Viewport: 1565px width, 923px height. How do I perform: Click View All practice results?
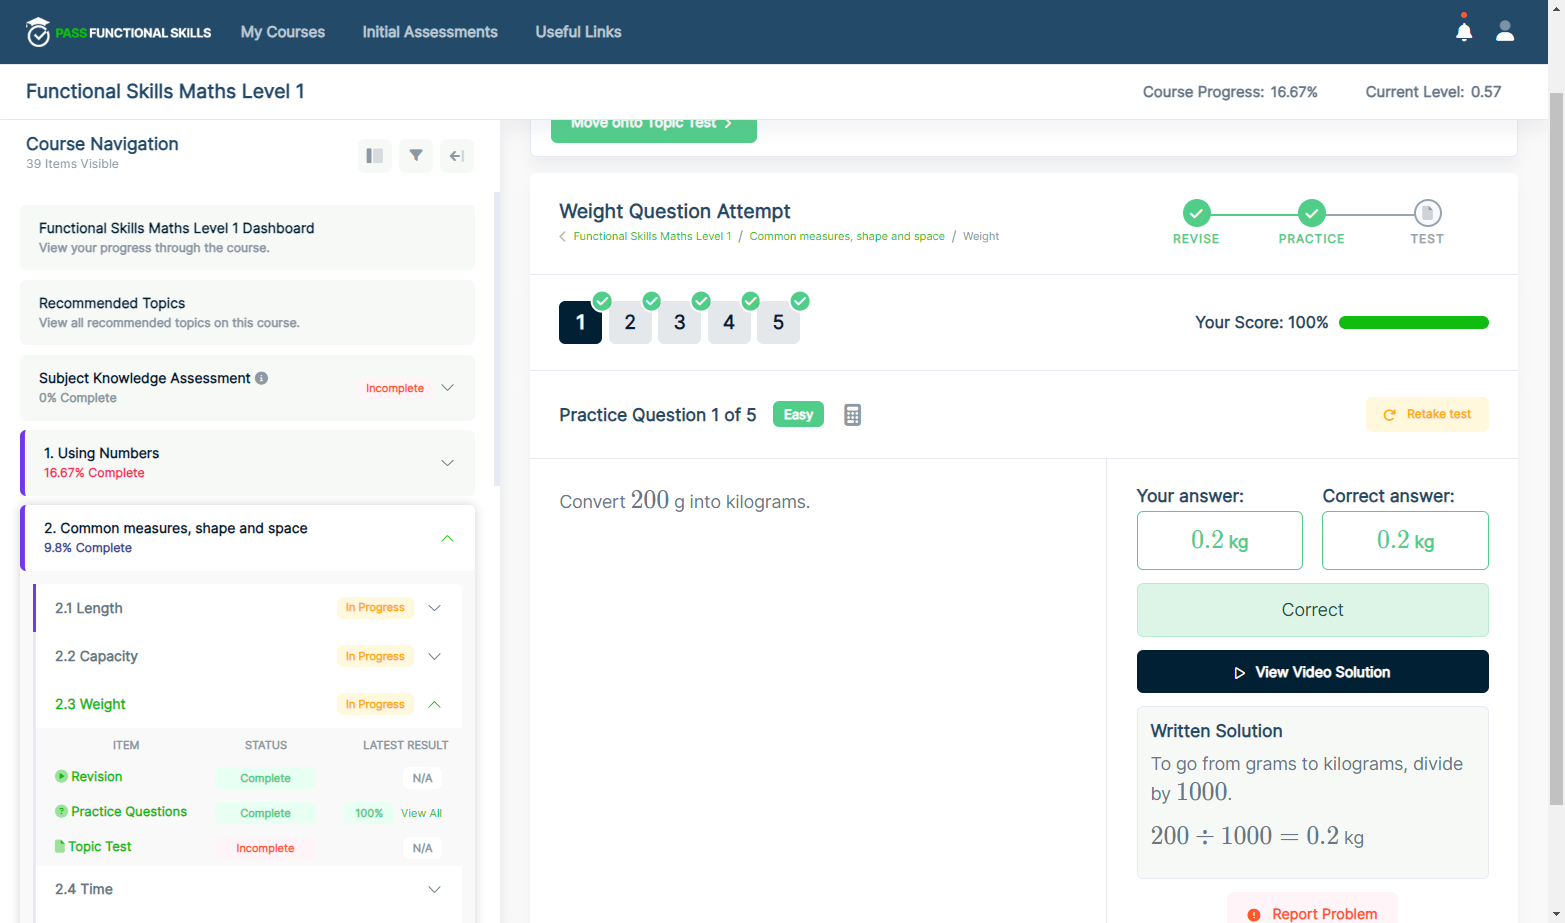[421, 813]
